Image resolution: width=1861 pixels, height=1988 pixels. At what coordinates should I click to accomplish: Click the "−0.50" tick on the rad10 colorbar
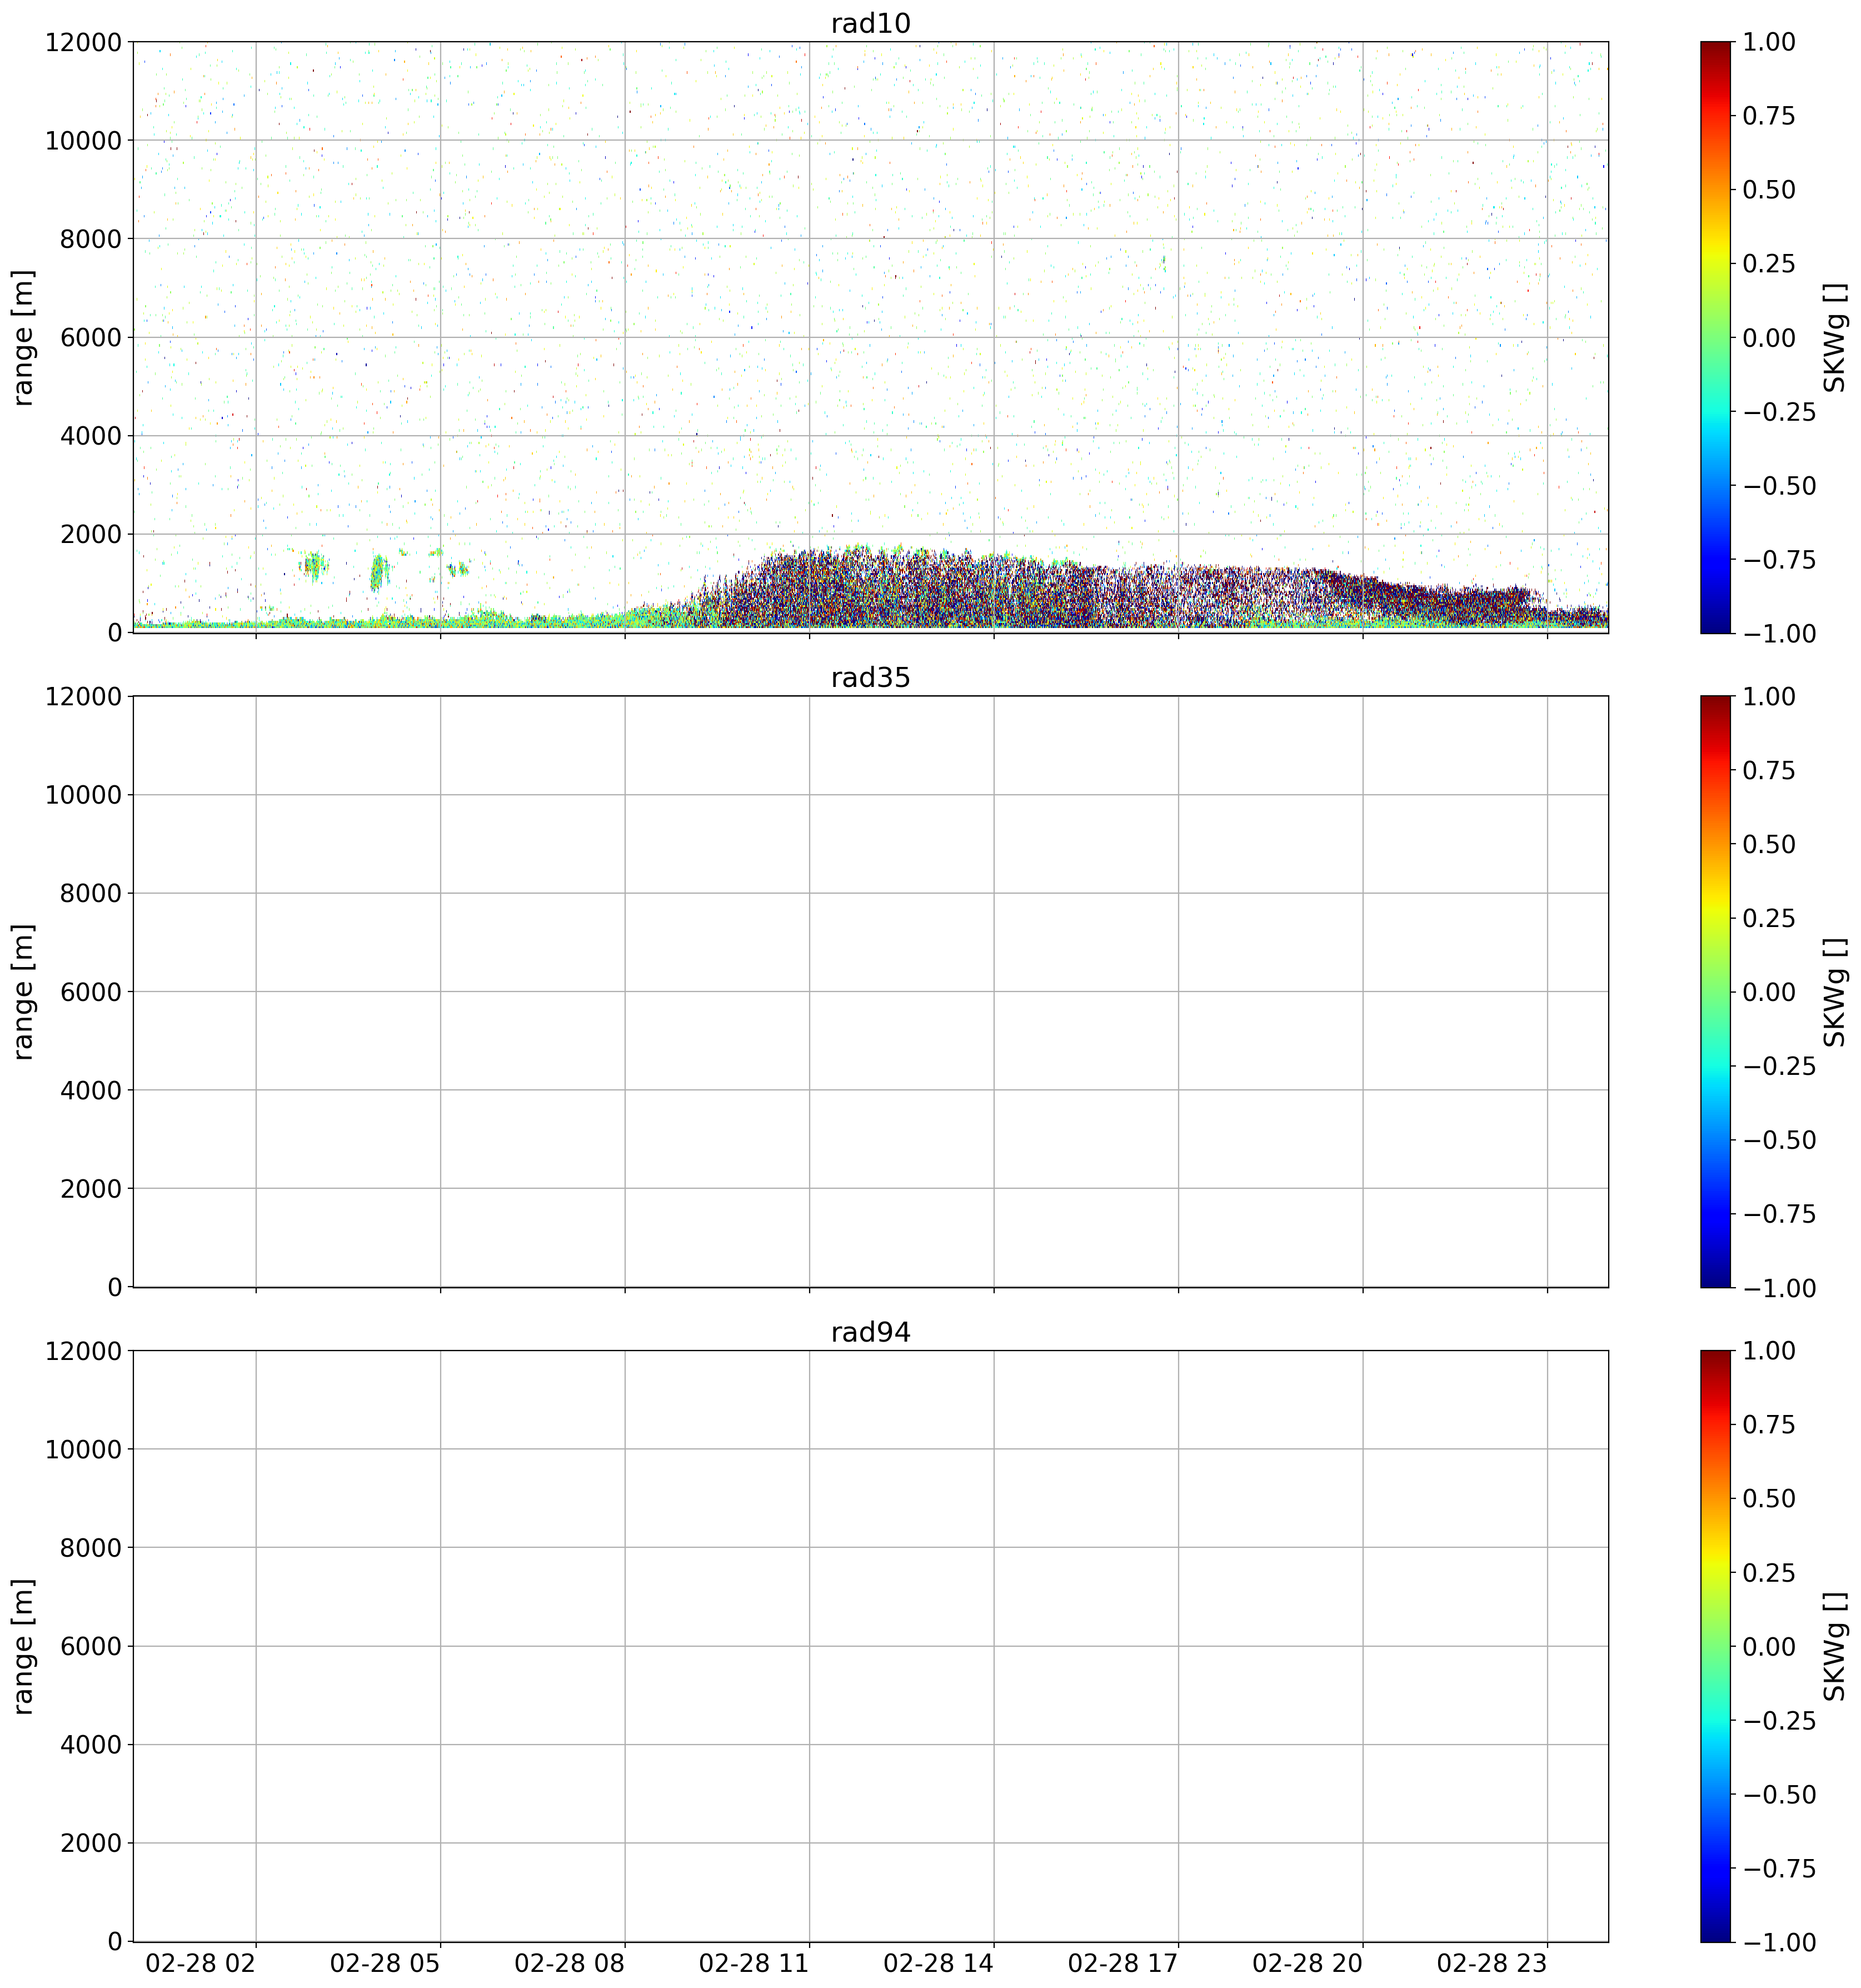pos(1780,485)
